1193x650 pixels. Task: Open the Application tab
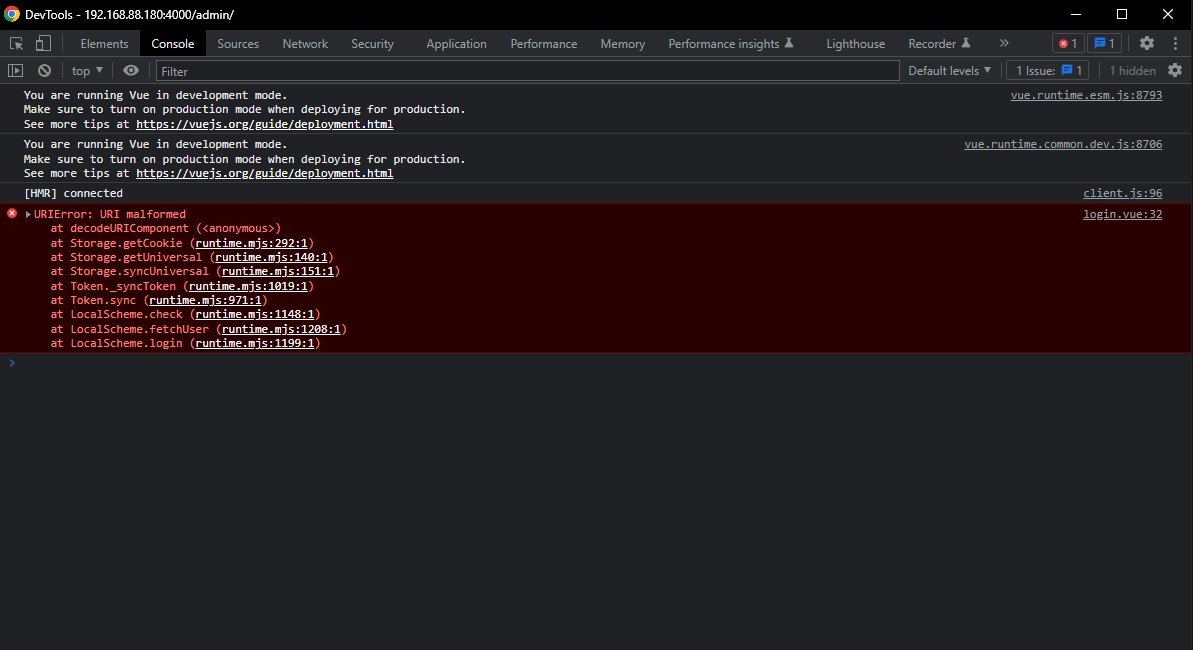(x=456, y=43)
